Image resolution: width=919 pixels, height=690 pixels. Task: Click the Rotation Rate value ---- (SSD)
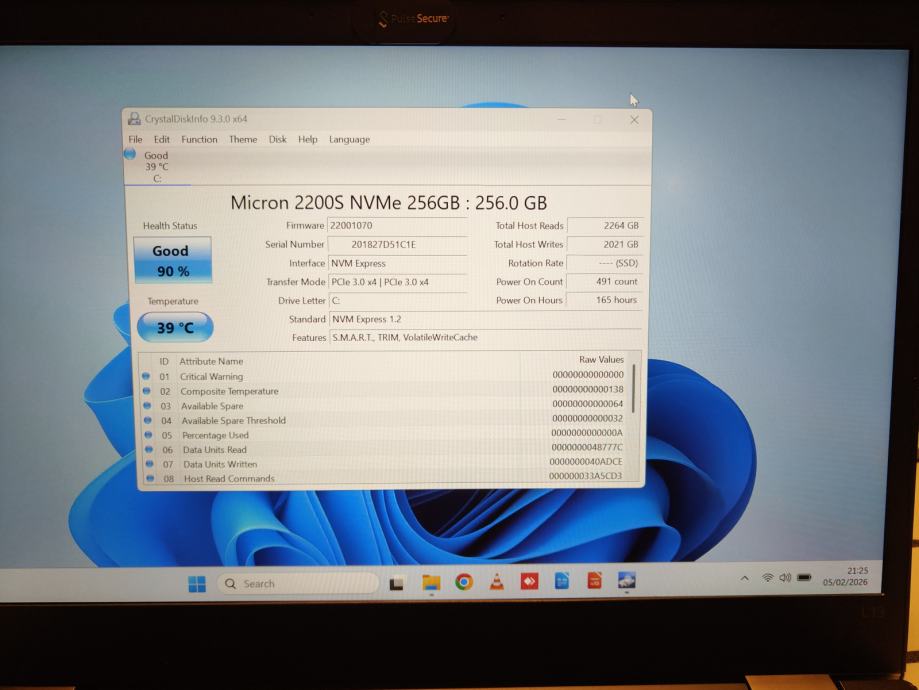click(604, 263)
